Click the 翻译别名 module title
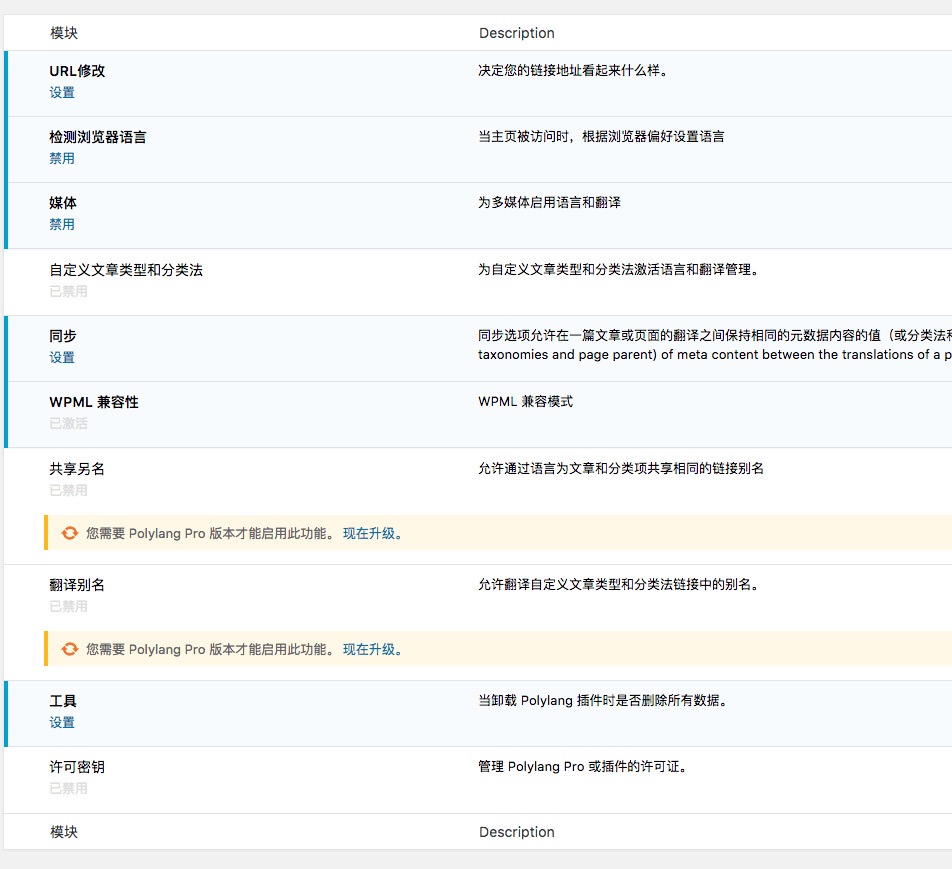 [75, 583]
